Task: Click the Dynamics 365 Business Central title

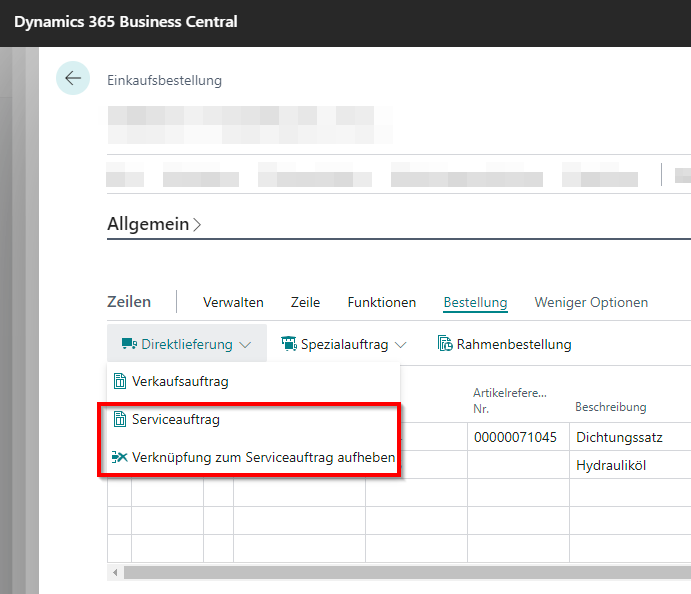Action: (x=126, y=22)
